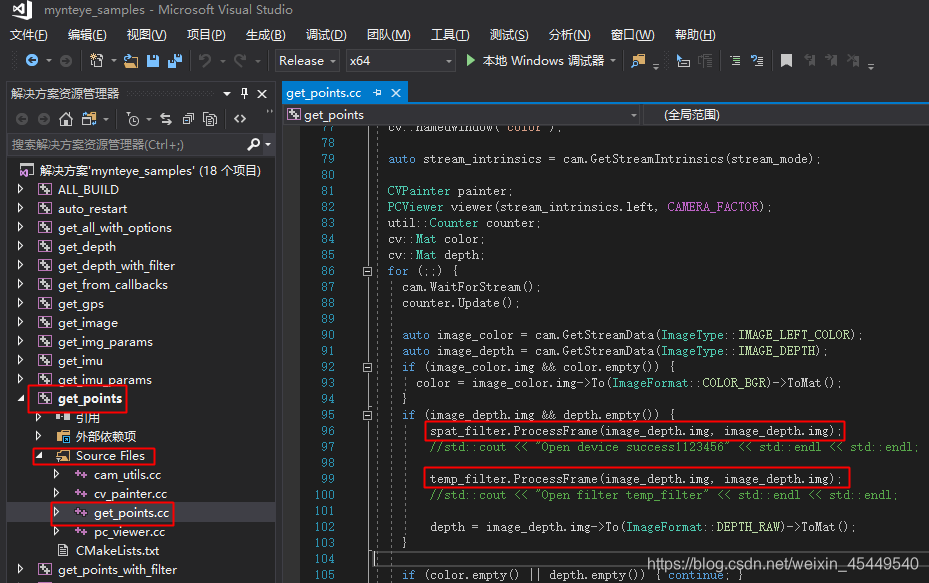The width and height of the screenshot is (929, 583).
Task: Collapse all Solution Explorer nodes
Action: [188, 119]
